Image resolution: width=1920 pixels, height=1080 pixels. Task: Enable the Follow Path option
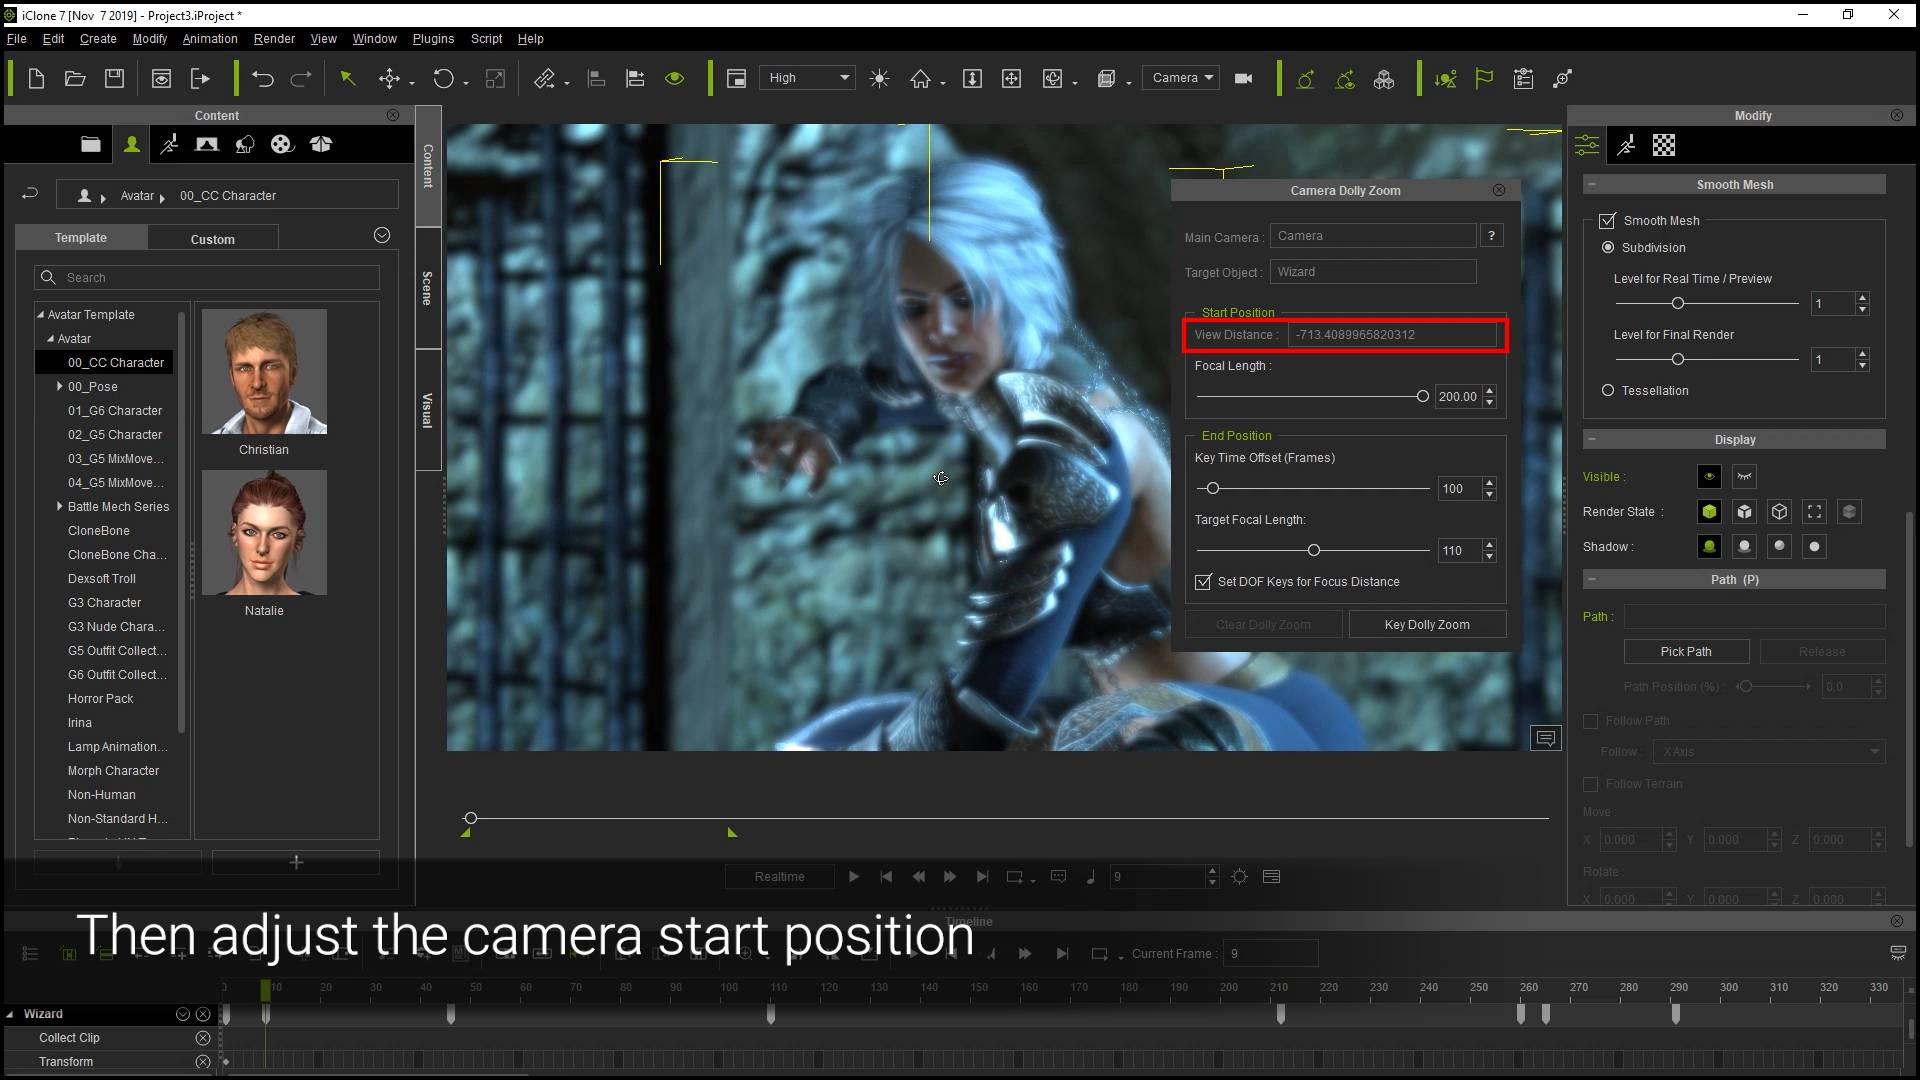coord(1591,720)
